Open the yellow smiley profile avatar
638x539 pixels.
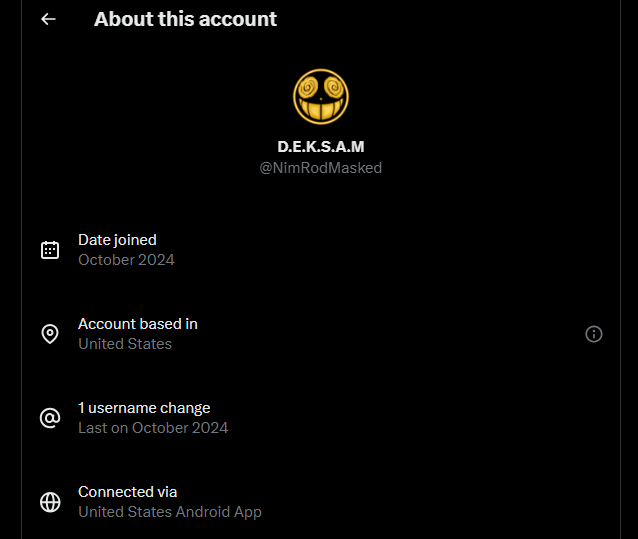point(320,96)
